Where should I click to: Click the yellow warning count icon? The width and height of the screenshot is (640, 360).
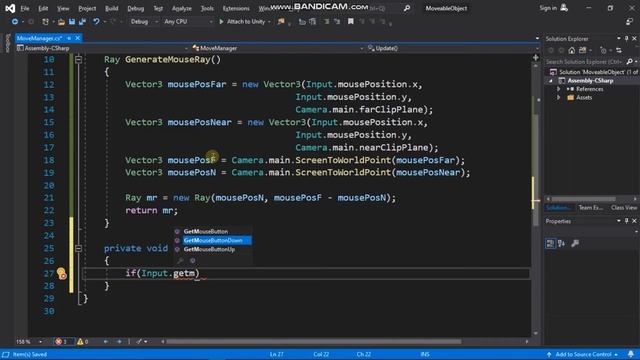click(x=80, y=342)
